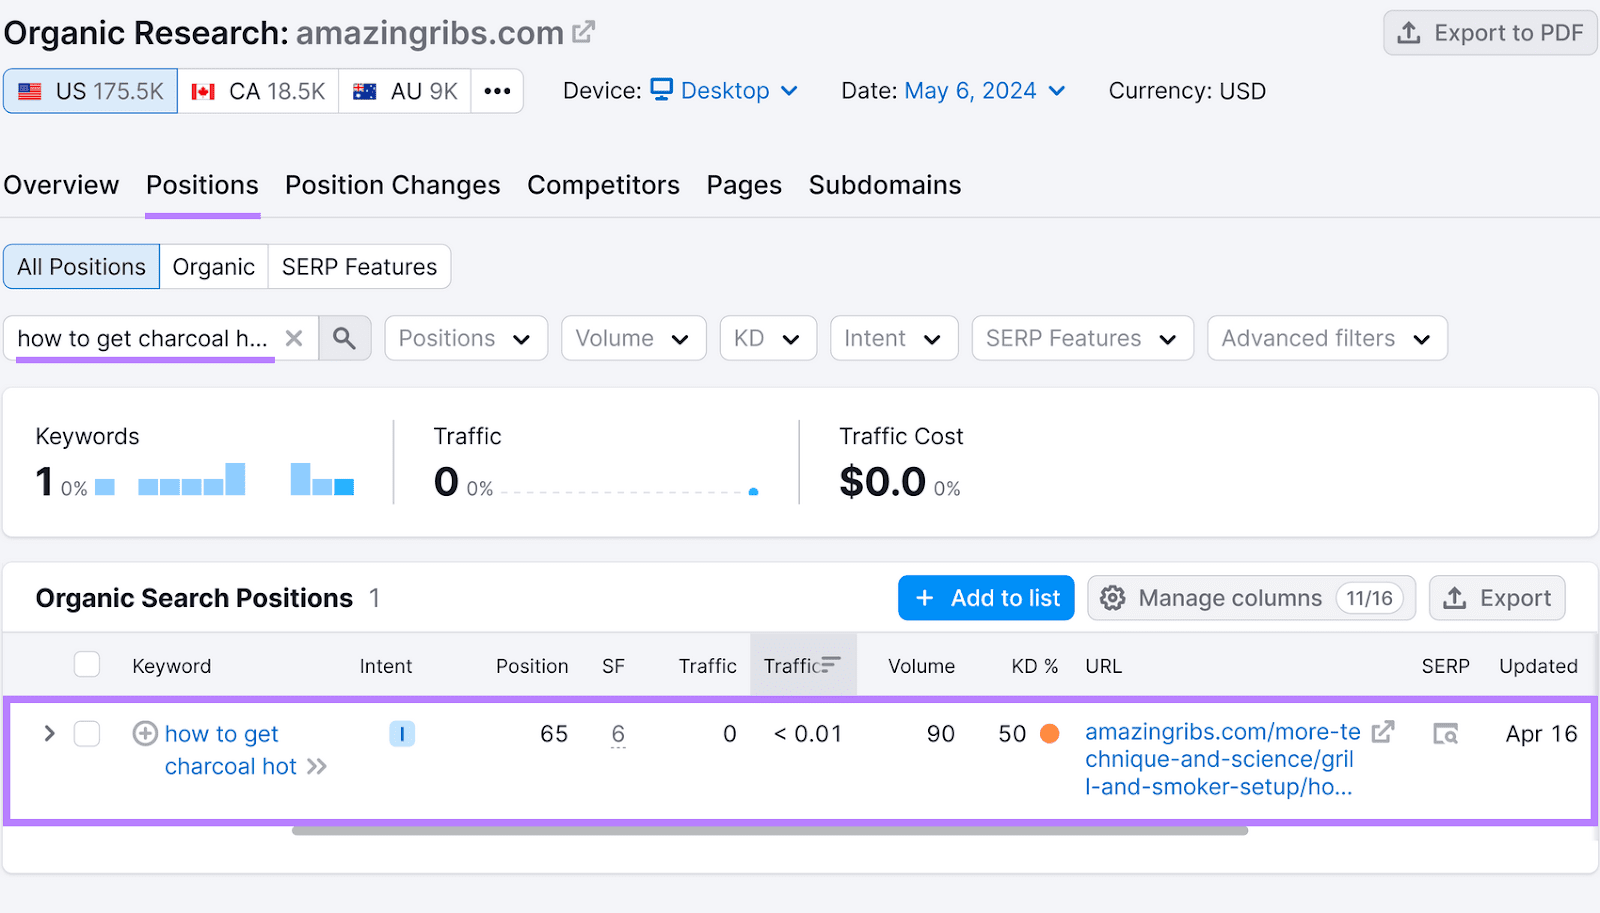The width and height of the screenshot is (1600, 913).
Task: Switch to the Organic filter toggle
Action: (x=213, y=266)
